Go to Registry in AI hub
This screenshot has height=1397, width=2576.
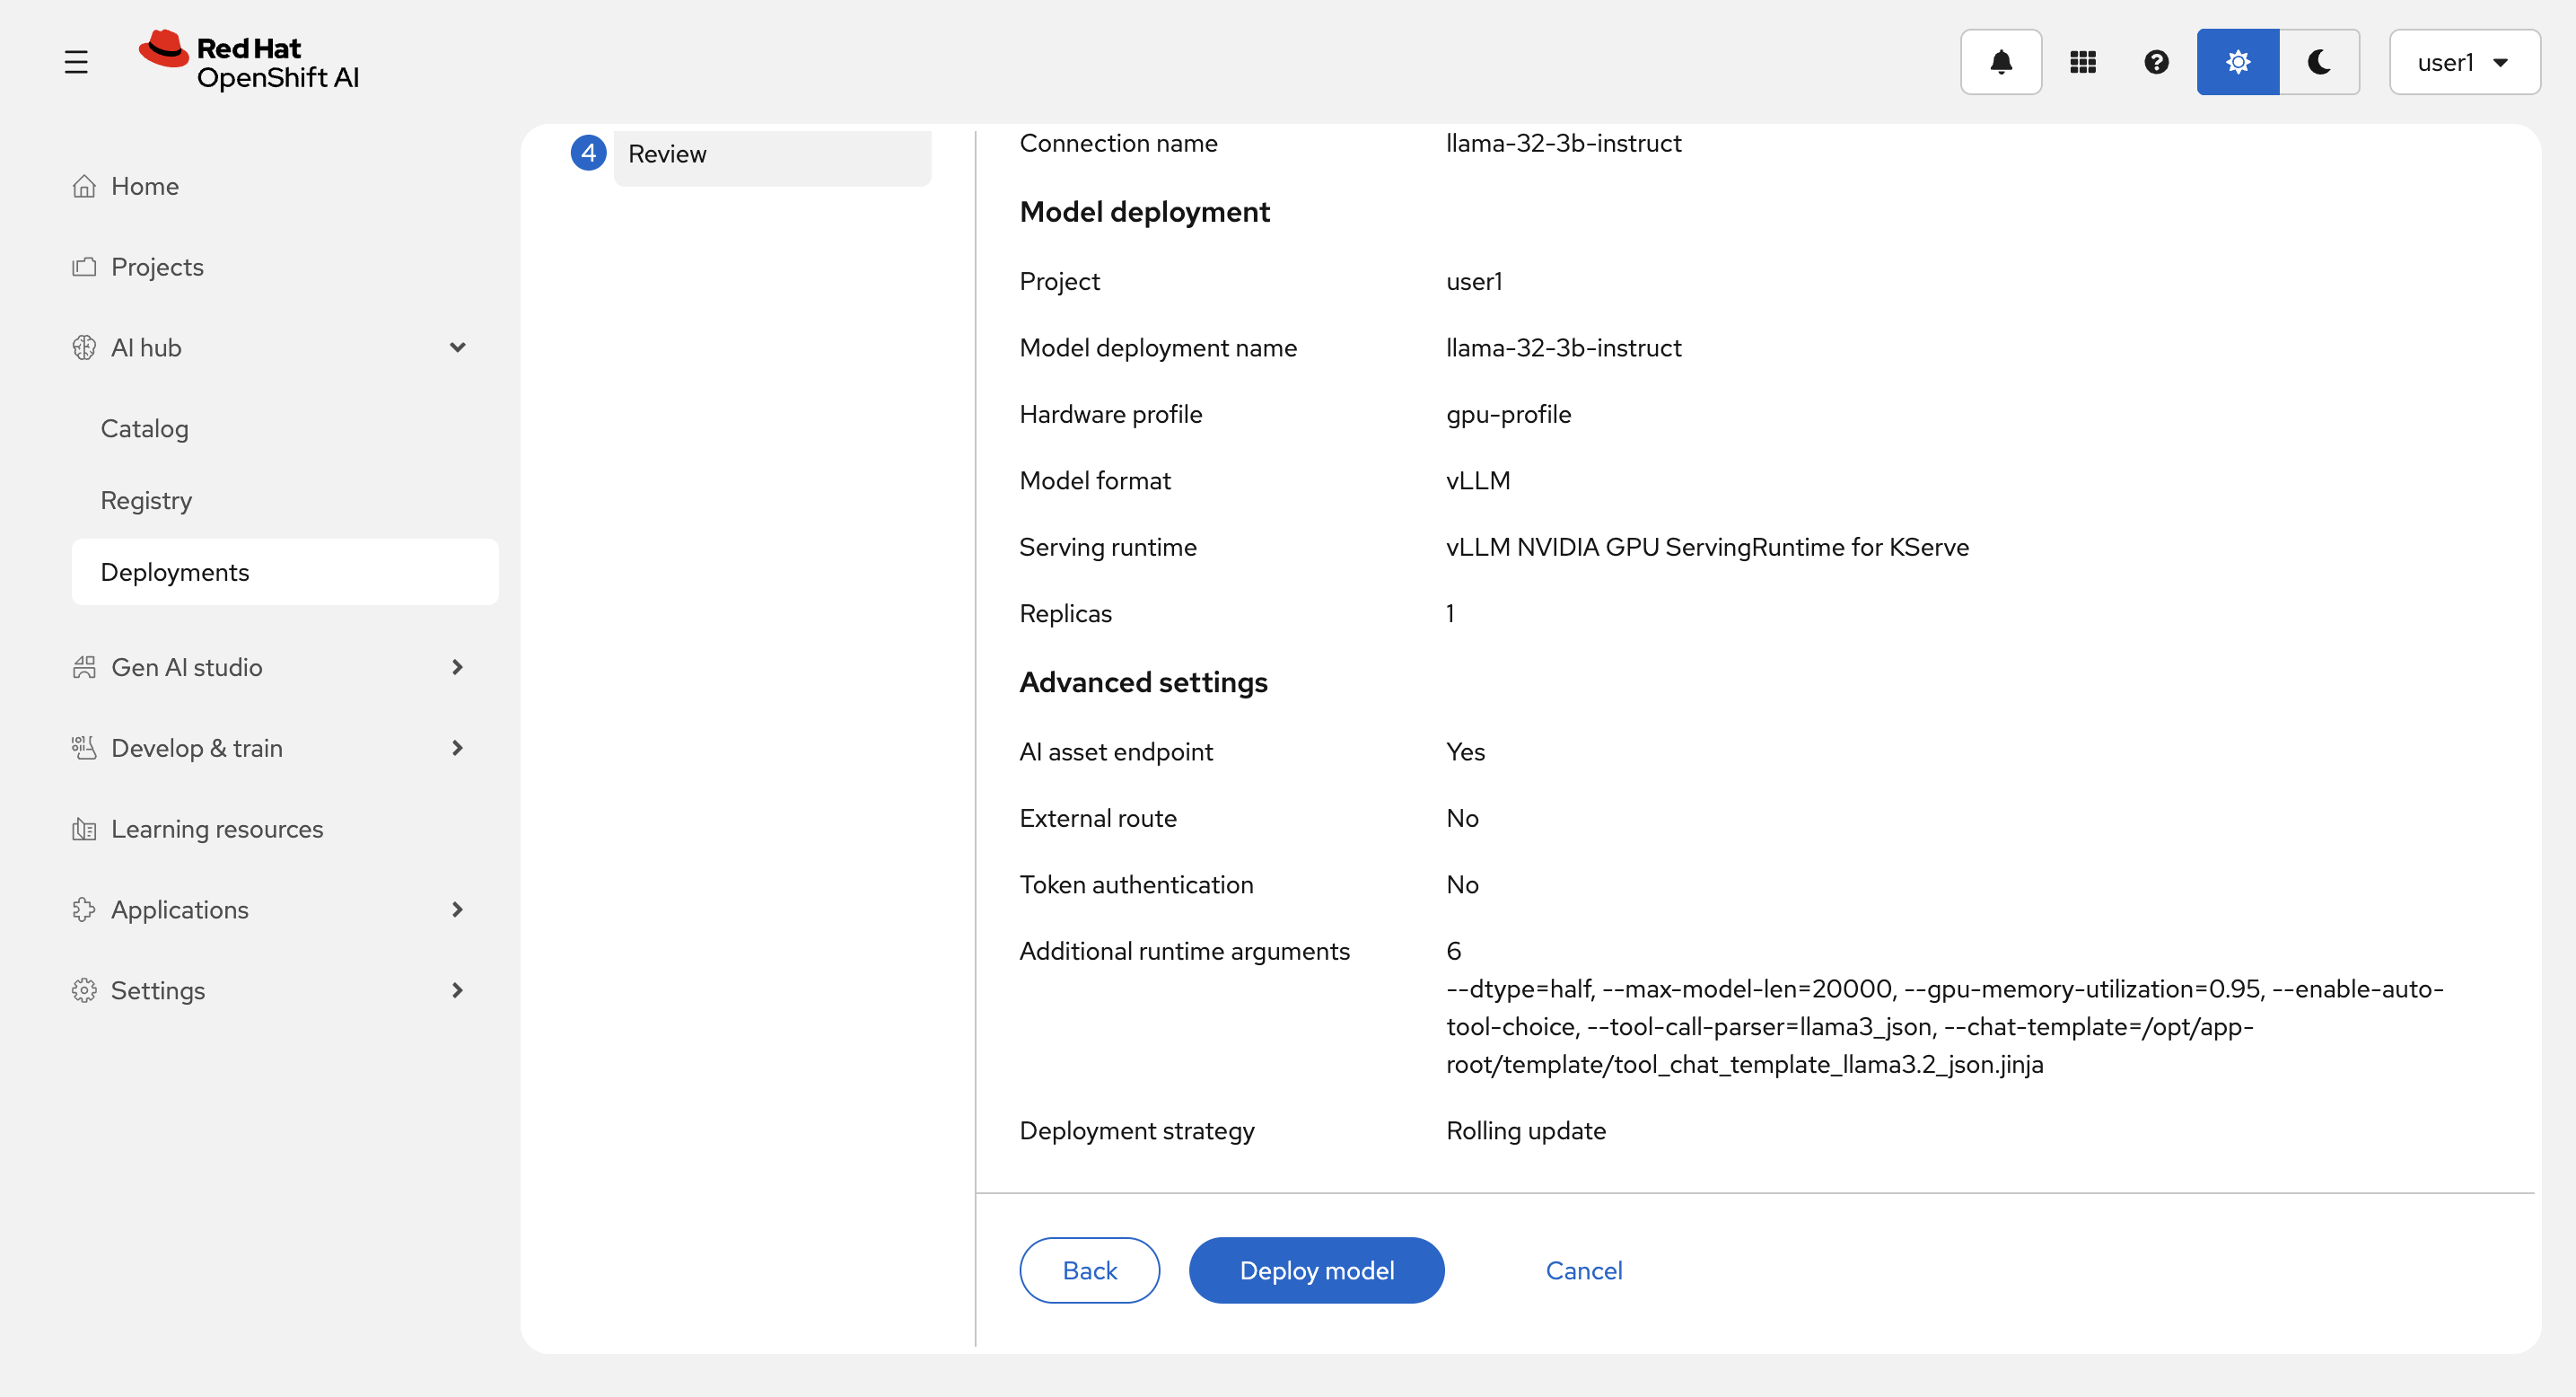[146, 500]
